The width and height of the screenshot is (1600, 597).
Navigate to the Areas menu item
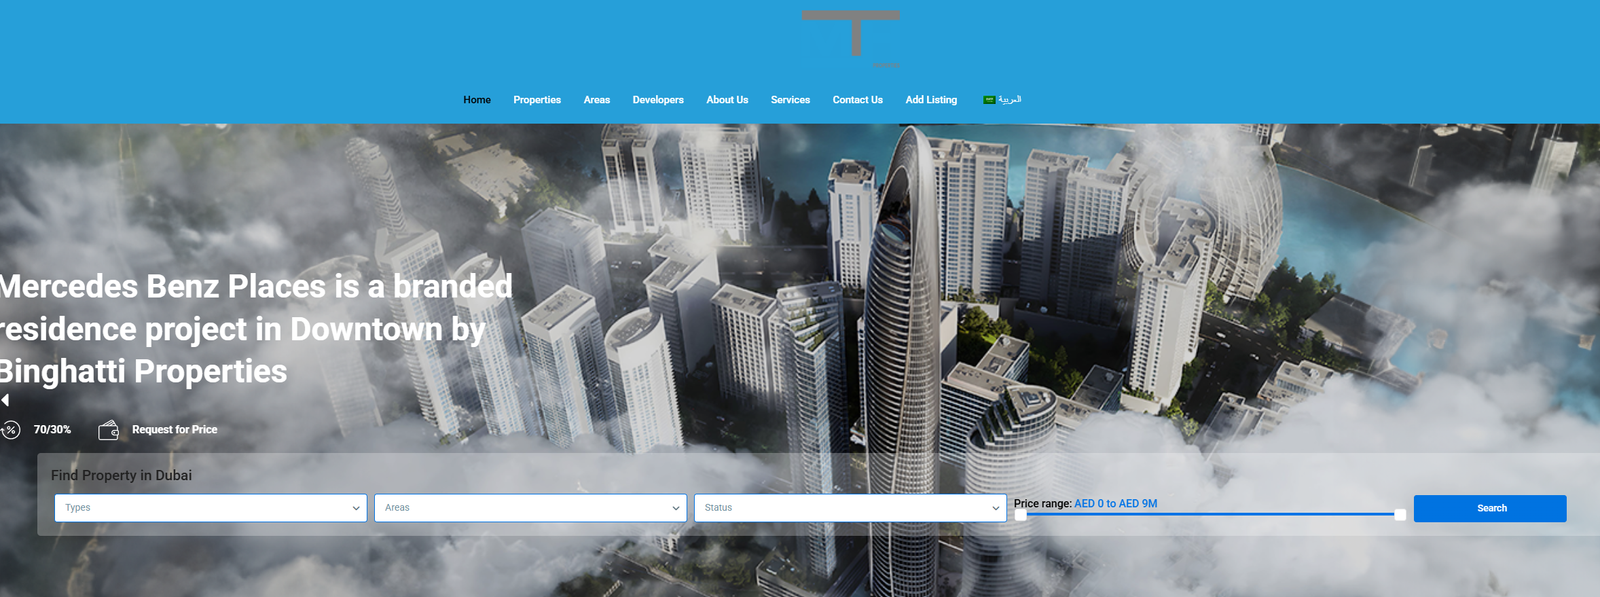pyautogui.click(x=597, y=100)
